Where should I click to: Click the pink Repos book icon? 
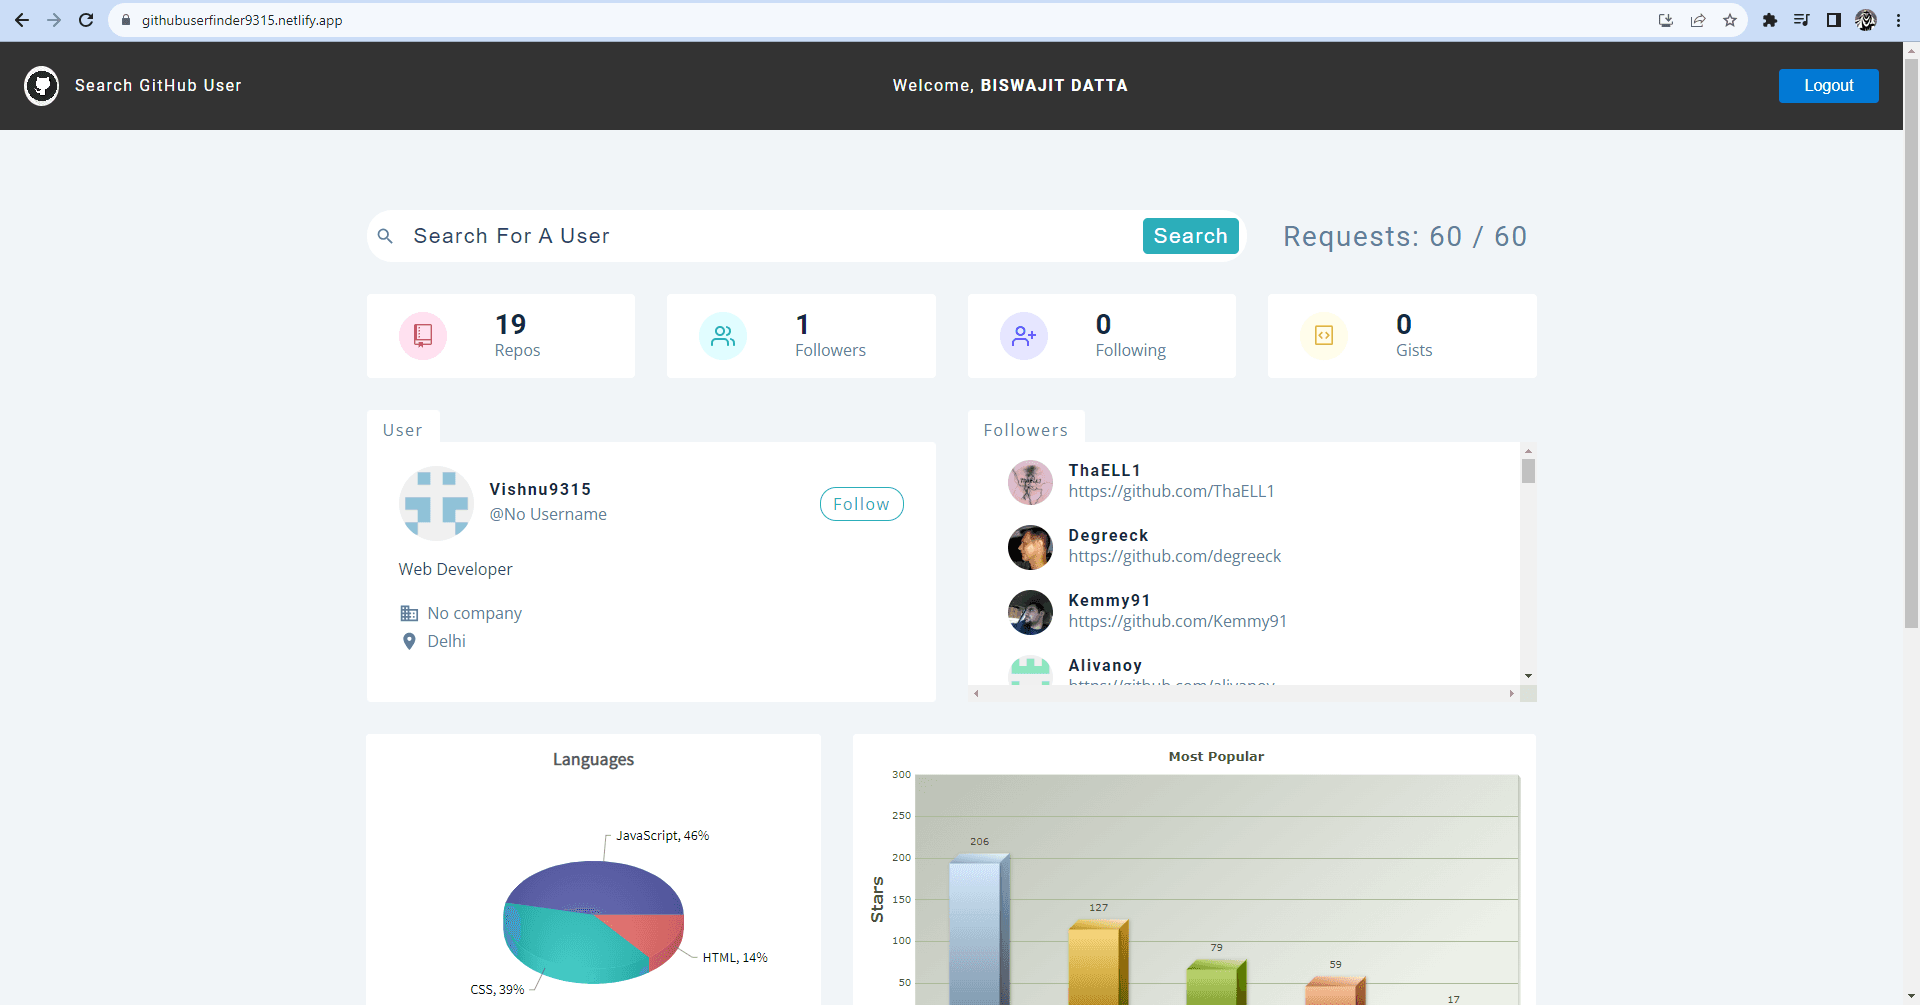[423, 336]
